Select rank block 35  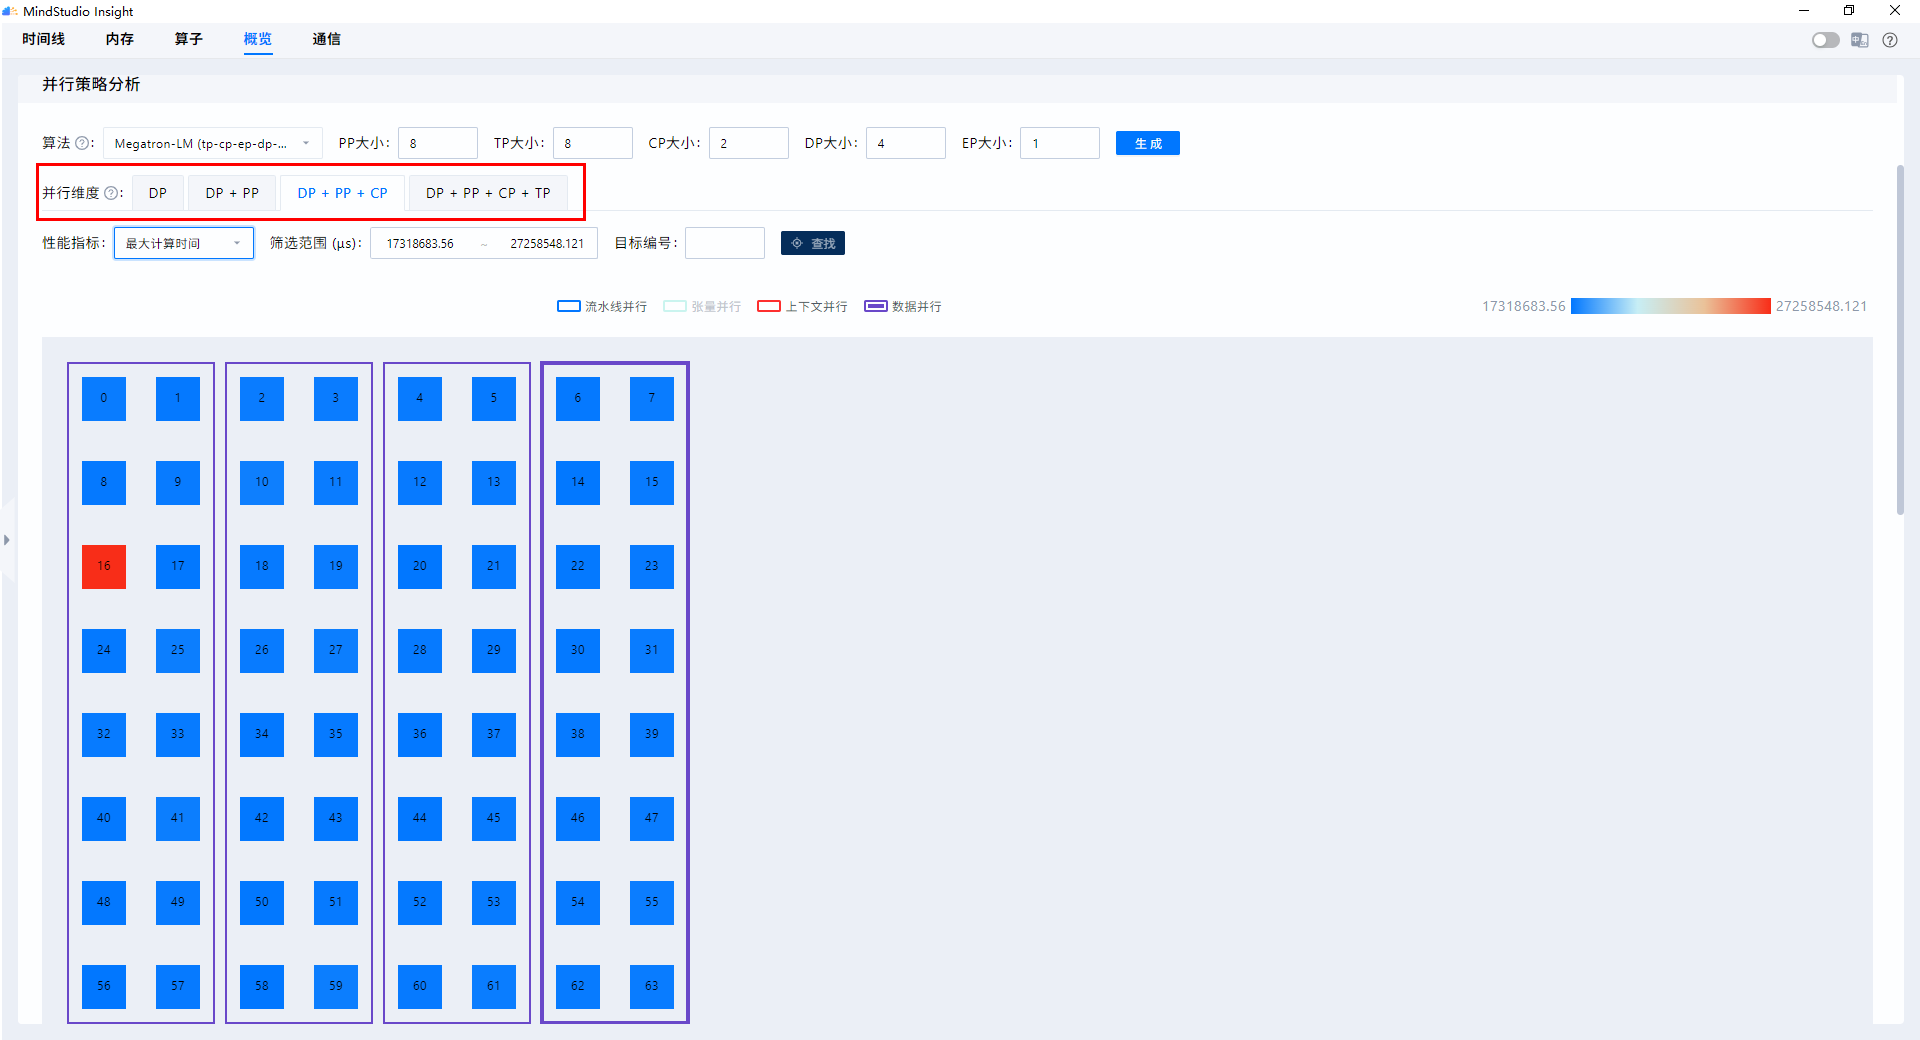tap(336, 734)
